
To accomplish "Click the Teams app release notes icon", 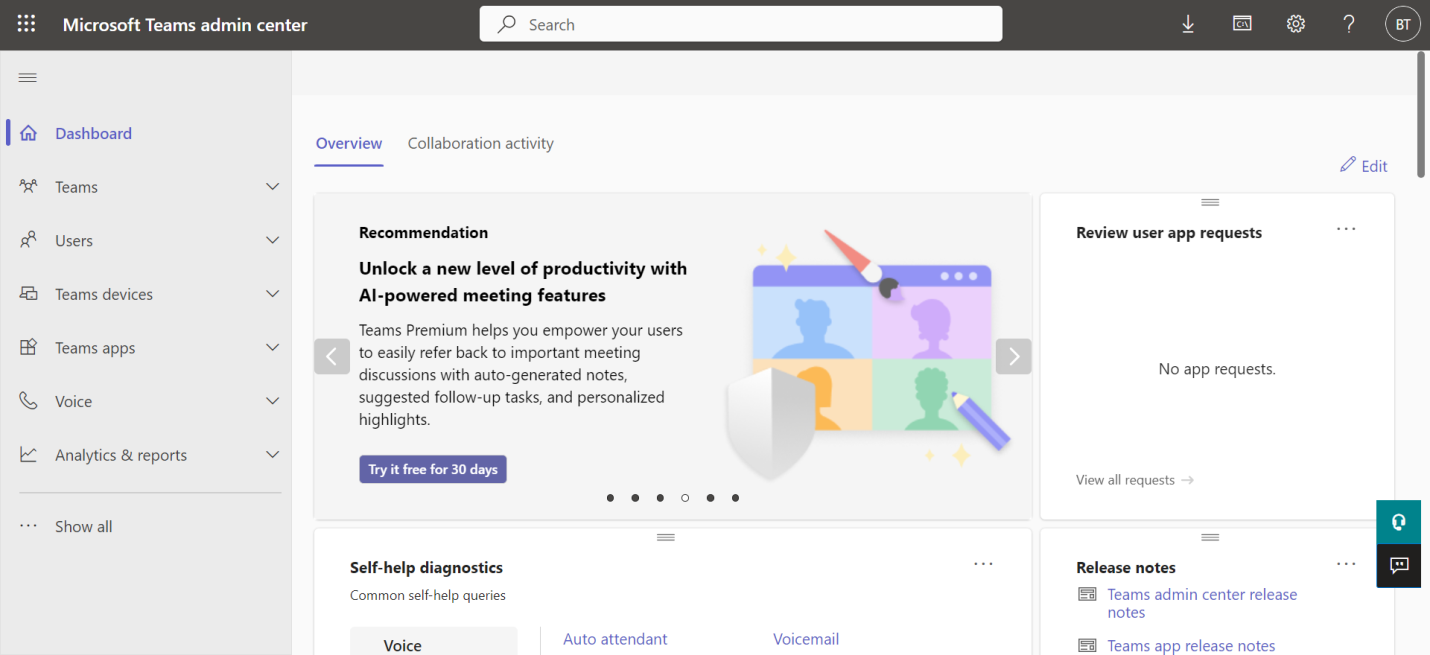I will 1087,645.
